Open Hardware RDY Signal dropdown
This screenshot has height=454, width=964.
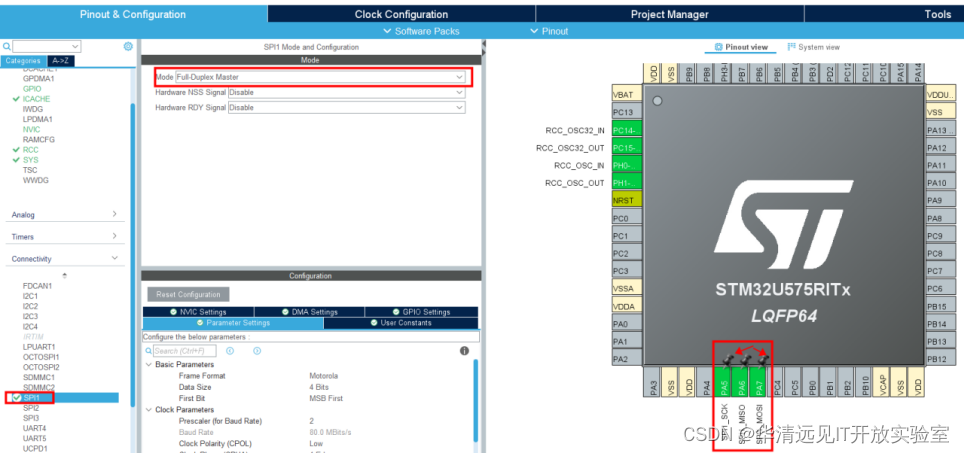point(347,107)
